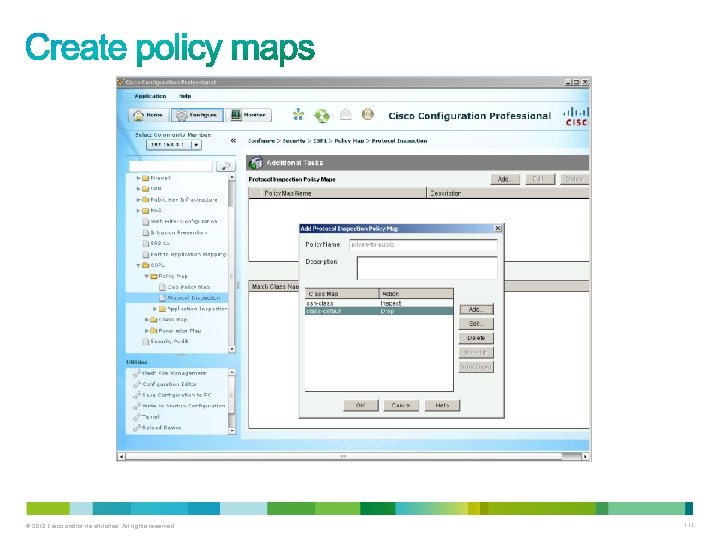Screen dimensions: 720x540
Task: Click the Class Map column header
Action: coord(342,293)
